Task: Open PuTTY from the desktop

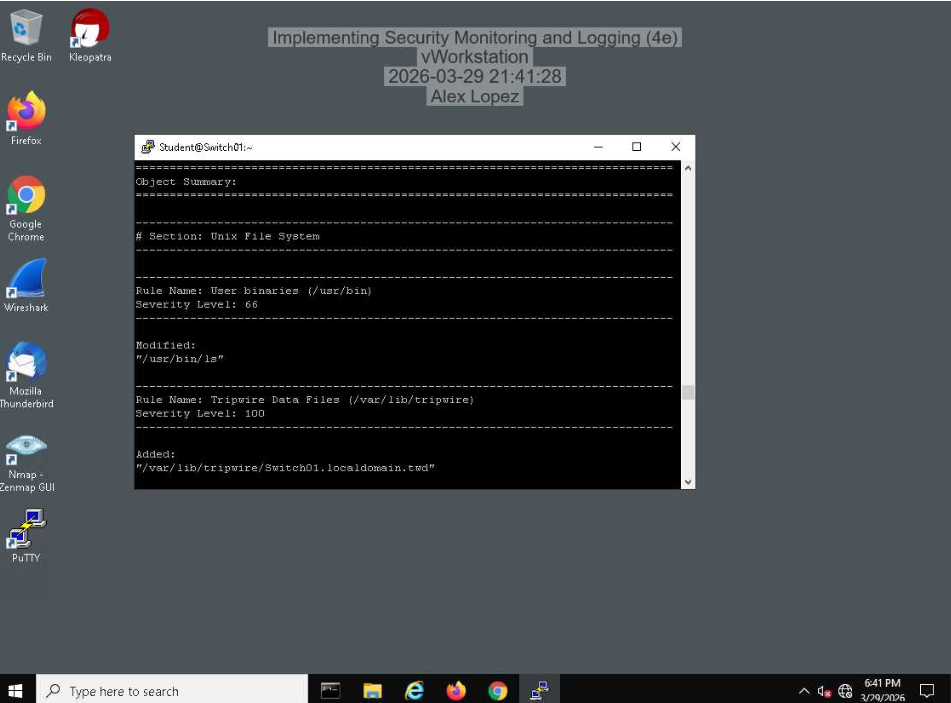Action: pos(25,527)
